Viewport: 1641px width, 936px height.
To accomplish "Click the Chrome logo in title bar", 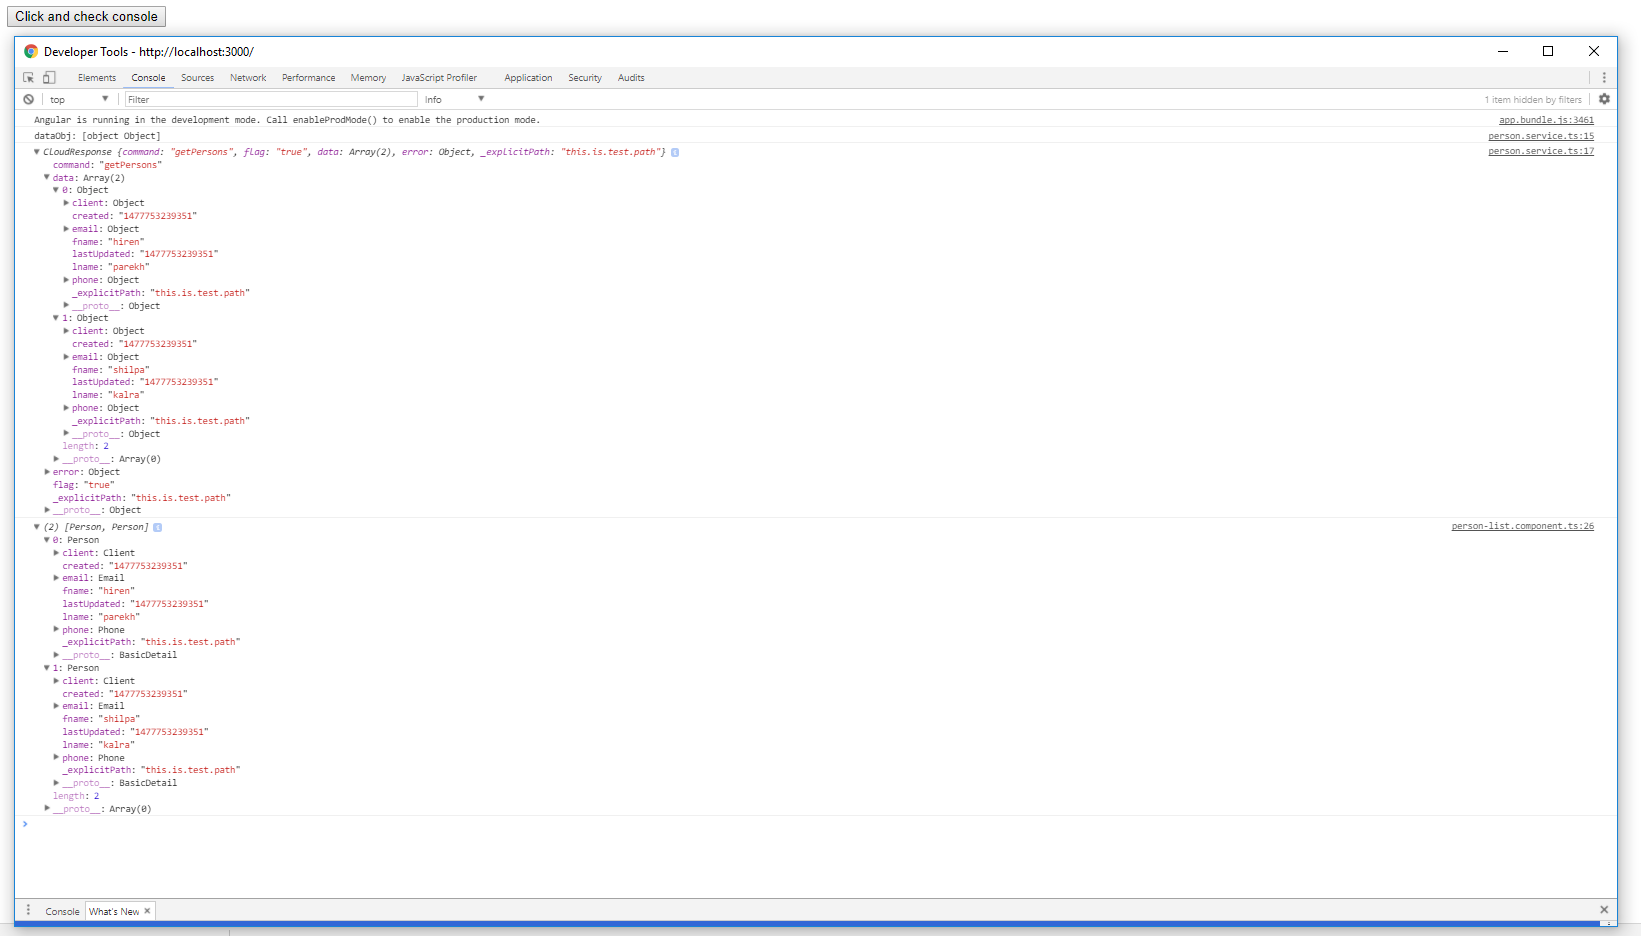I will 31,51.
